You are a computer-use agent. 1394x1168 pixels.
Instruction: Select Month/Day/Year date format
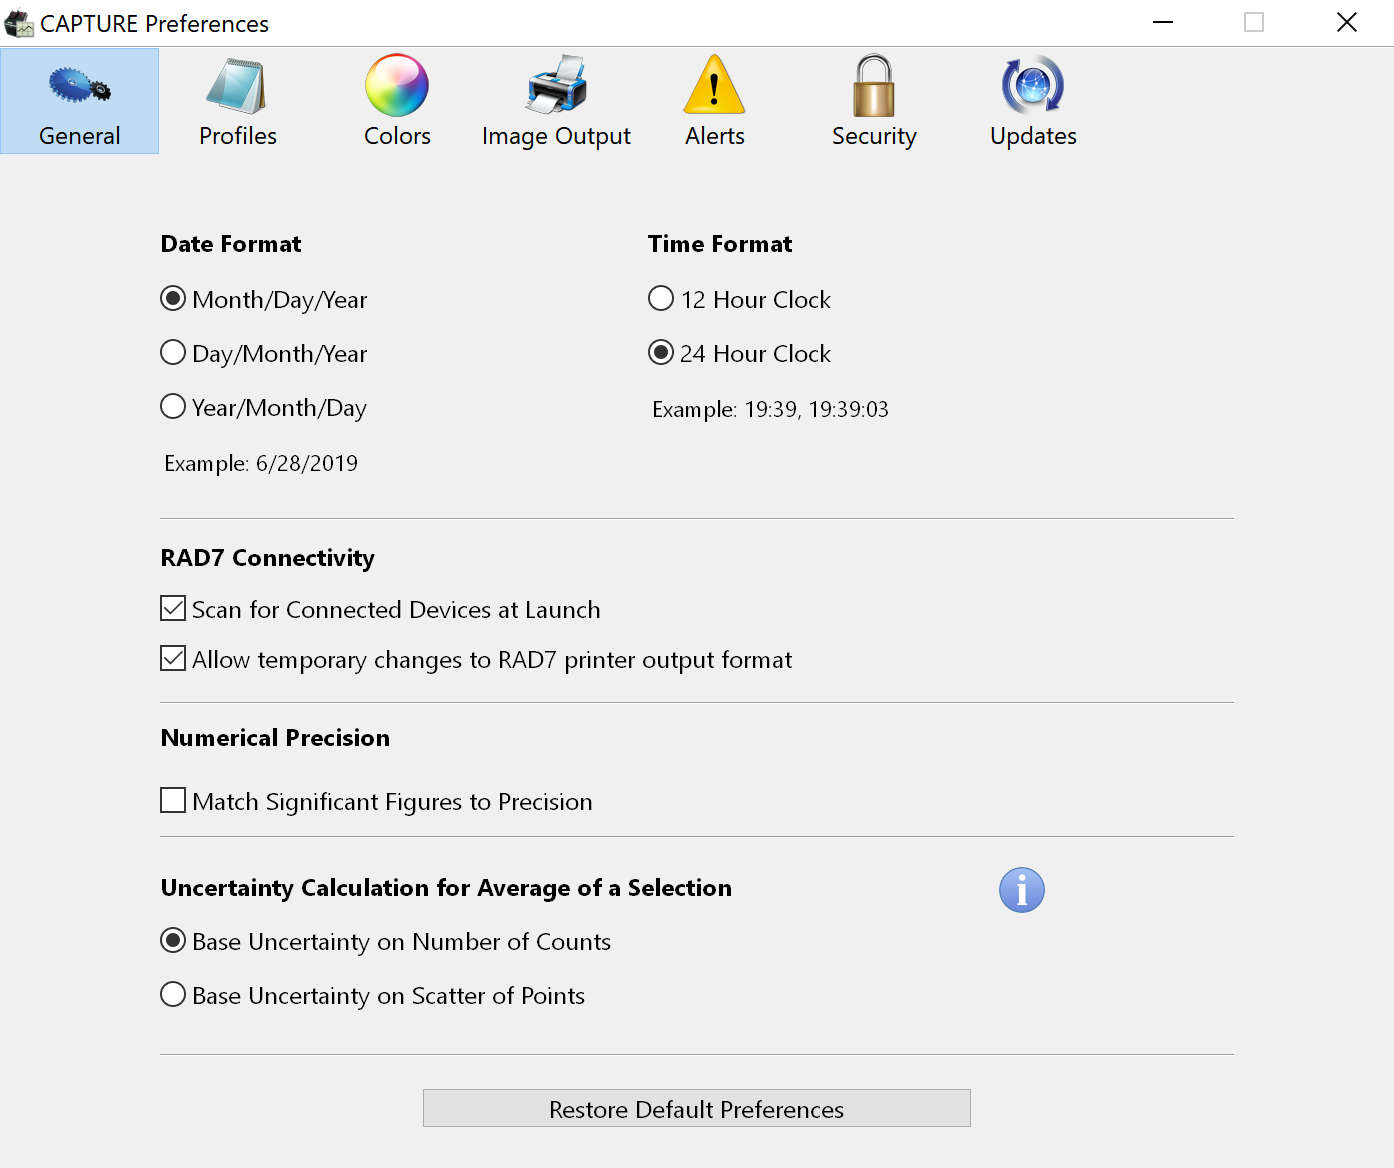point(173,299)
